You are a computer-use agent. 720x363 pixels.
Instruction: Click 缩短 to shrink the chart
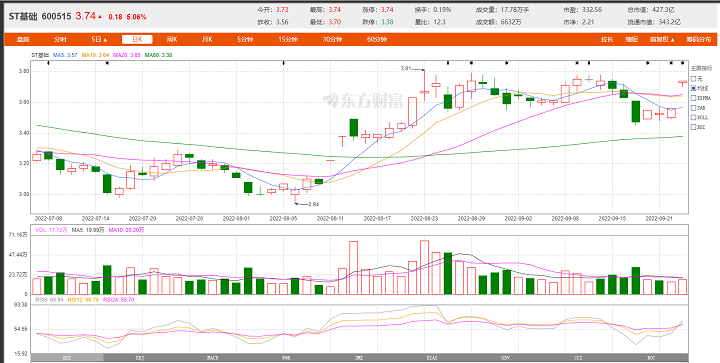[632, 39]
